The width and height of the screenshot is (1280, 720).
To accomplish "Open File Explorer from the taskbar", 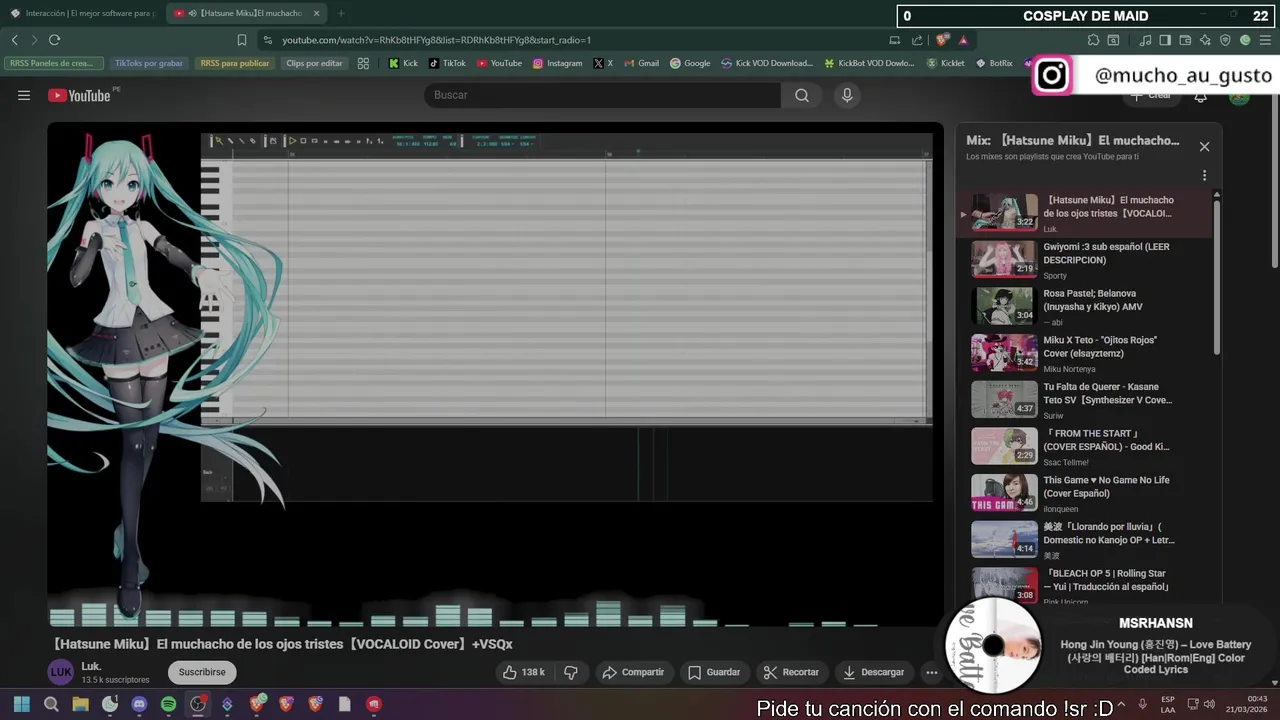I will point(80,704).
